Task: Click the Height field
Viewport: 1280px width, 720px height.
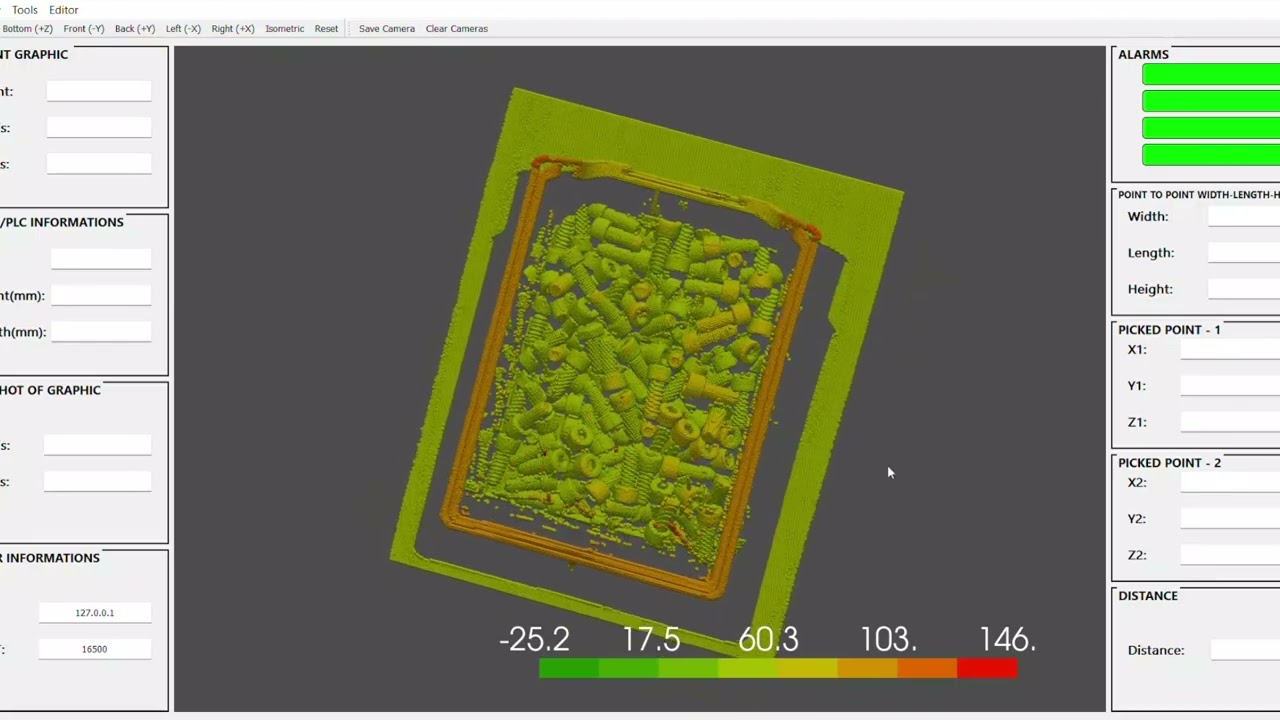Action: click(x=1244, y=289)
